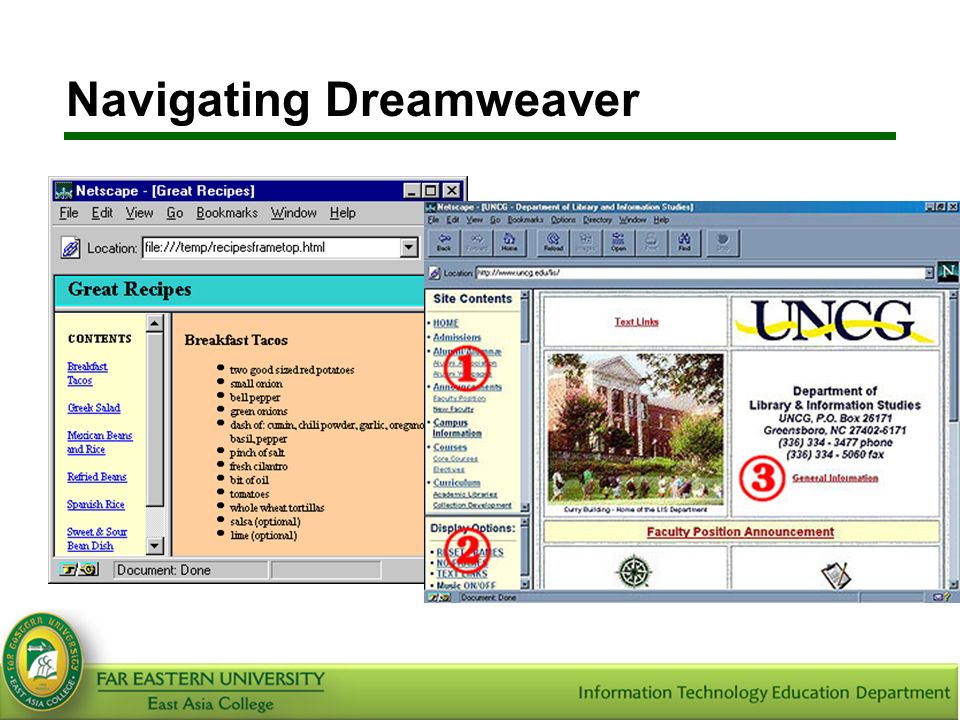Click the scroll up arrow in recipes Contents frame

pos(155,323)
